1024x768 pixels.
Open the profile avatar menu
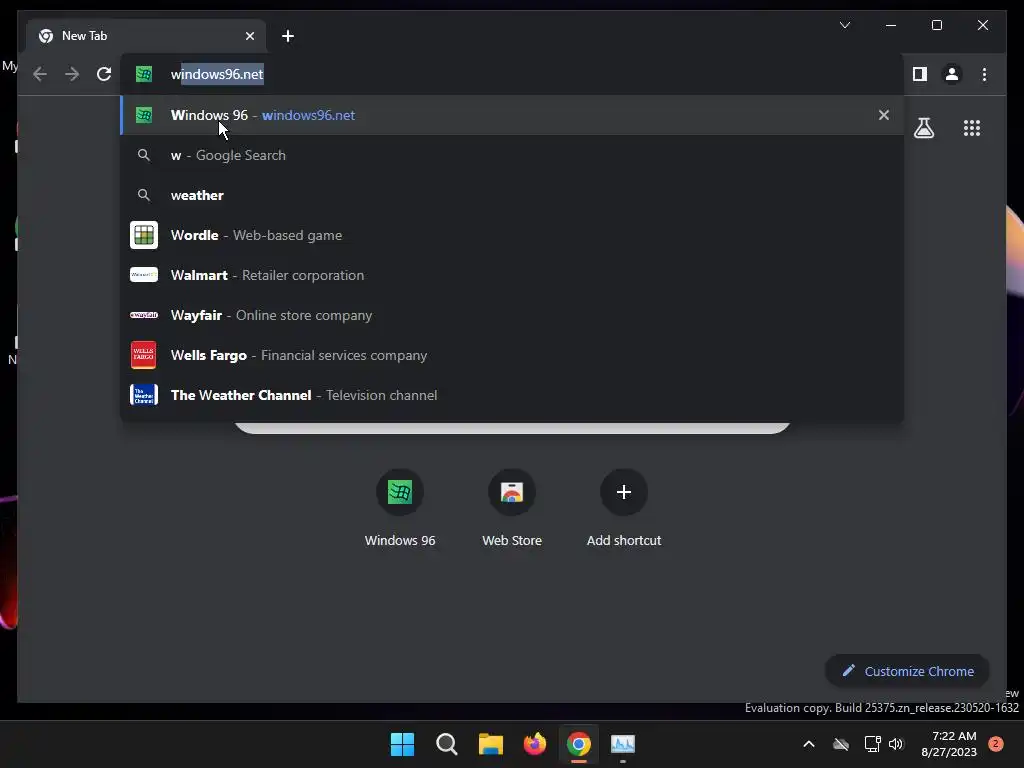click(x=952, y=74)
